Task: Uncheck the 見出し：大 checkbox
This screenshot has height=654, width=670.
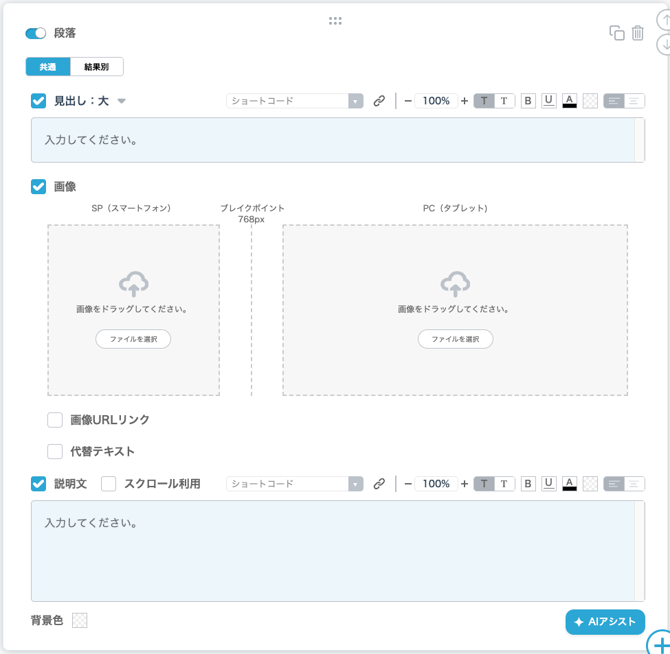Action: coord(38,101)
